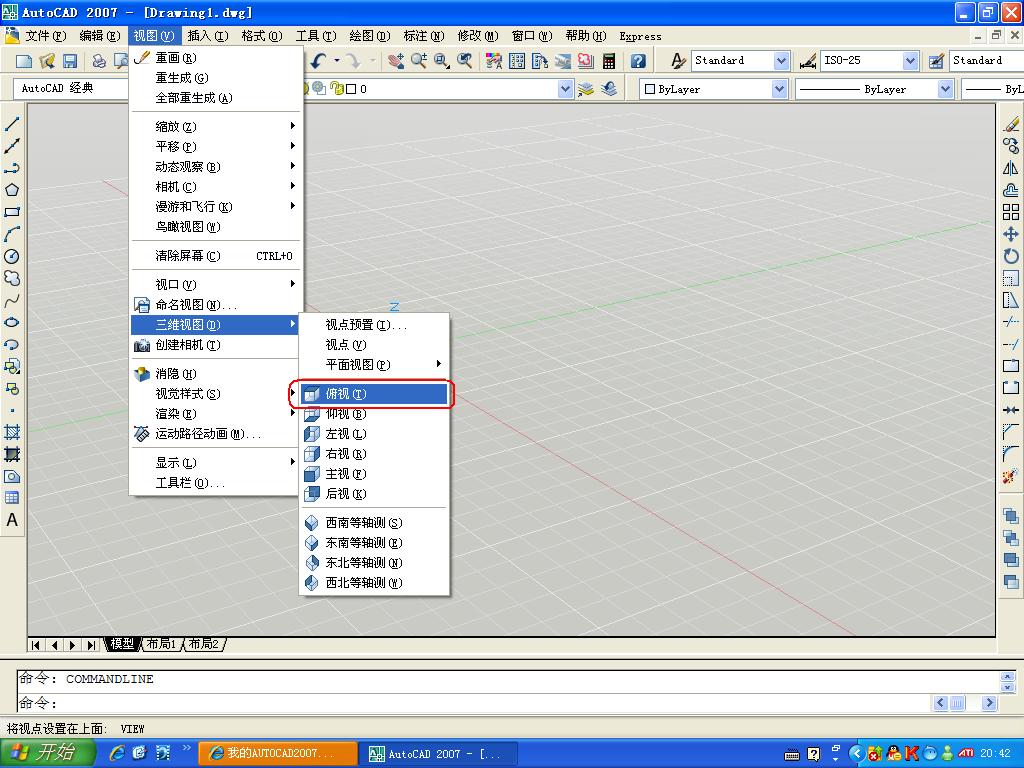Choose 右视(R) right view

tap(374, 454)
